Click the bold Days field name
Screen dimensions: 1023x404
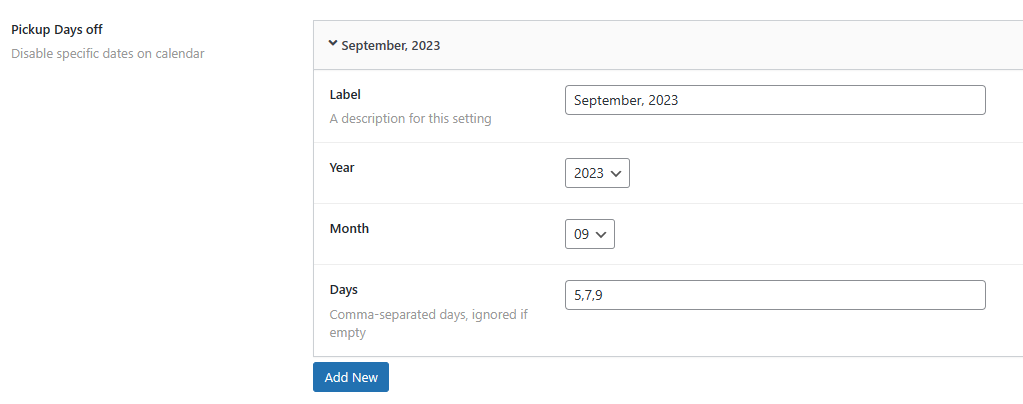343,289
